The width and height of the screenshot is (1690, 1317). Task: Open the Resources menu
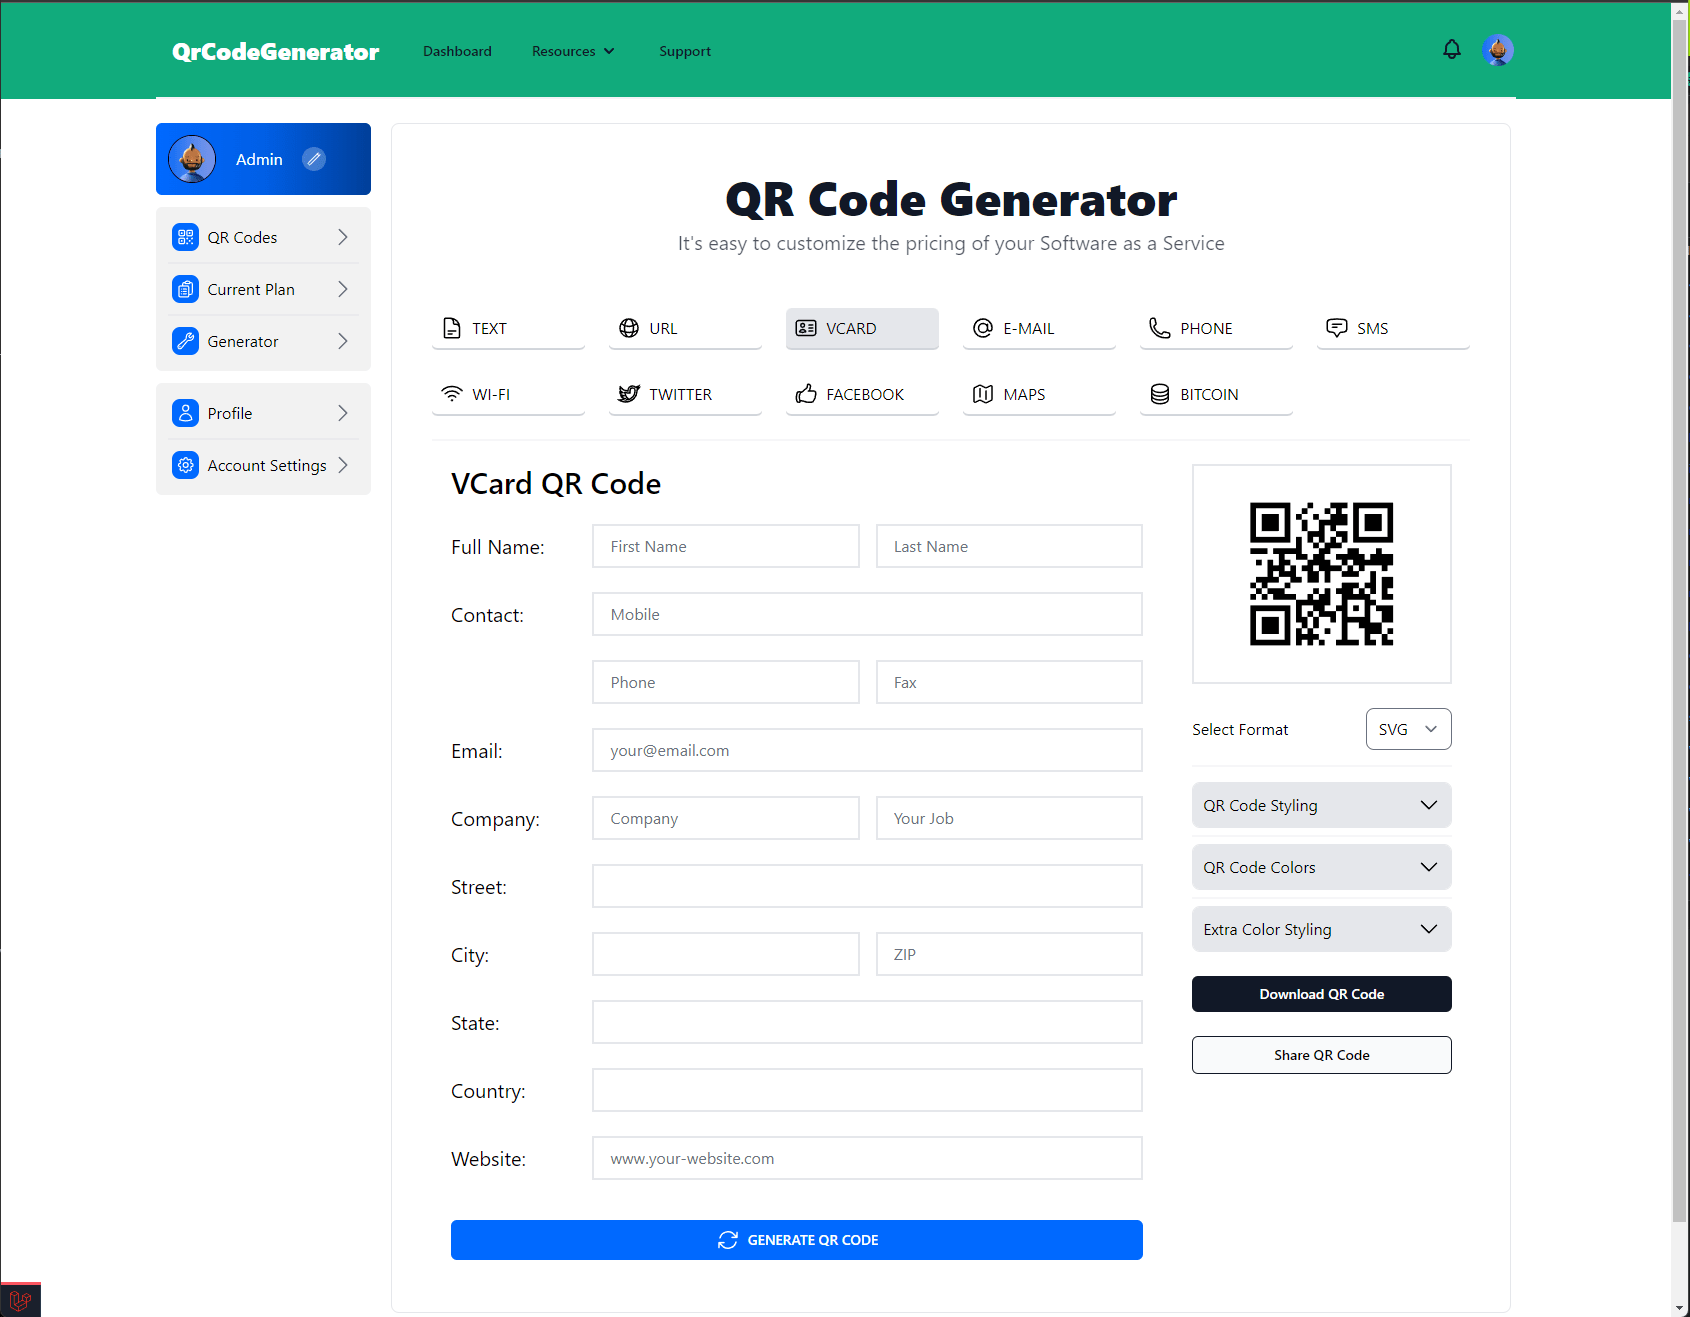(572, 51)
